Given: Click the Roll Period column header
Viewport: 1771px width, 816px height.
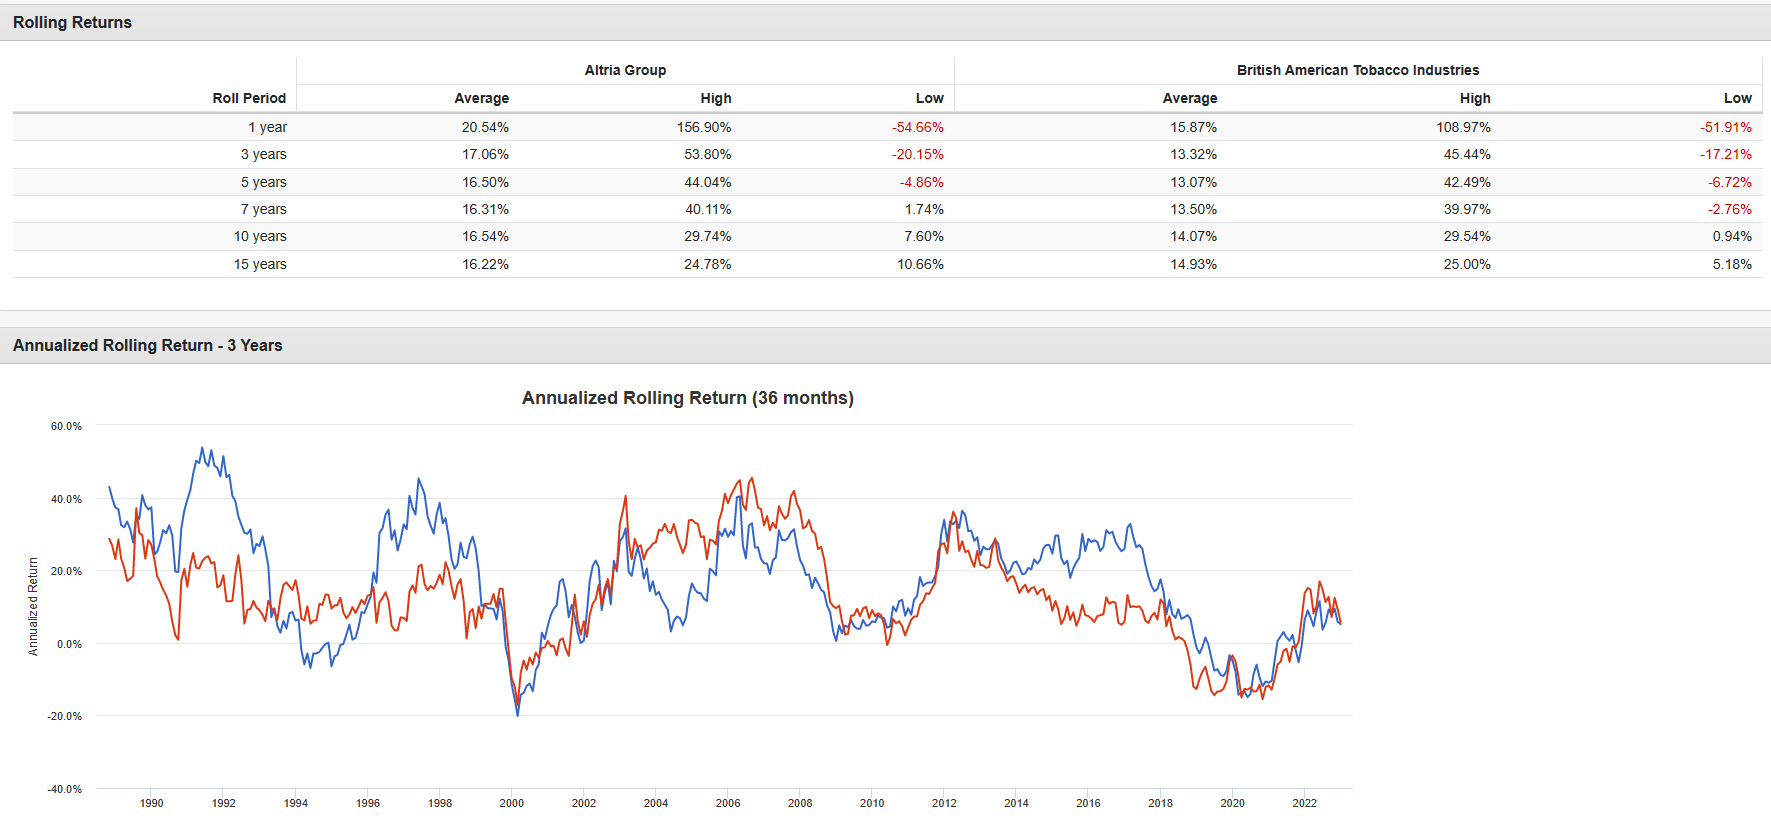Looking at the screenshot, I should tap(249, 98).
